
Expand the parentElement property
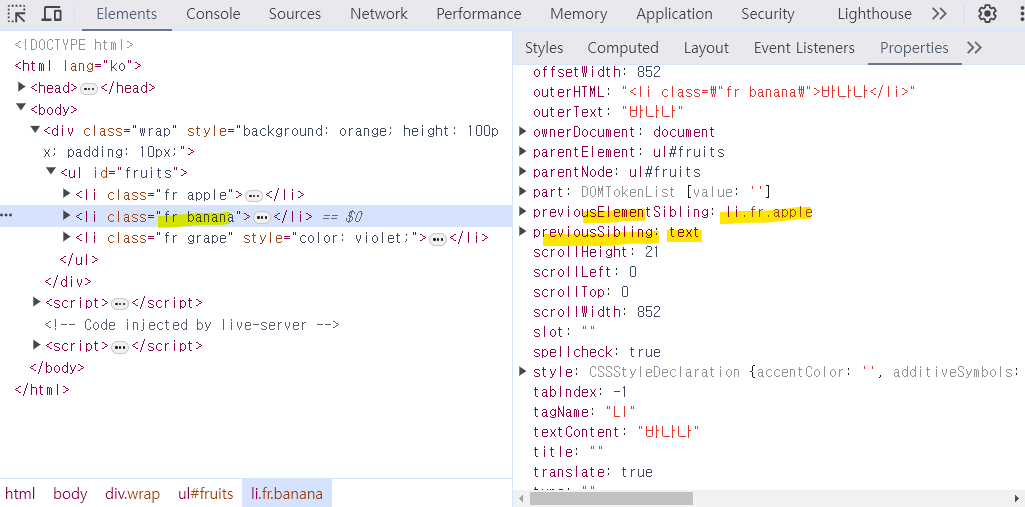coord(522,152)
